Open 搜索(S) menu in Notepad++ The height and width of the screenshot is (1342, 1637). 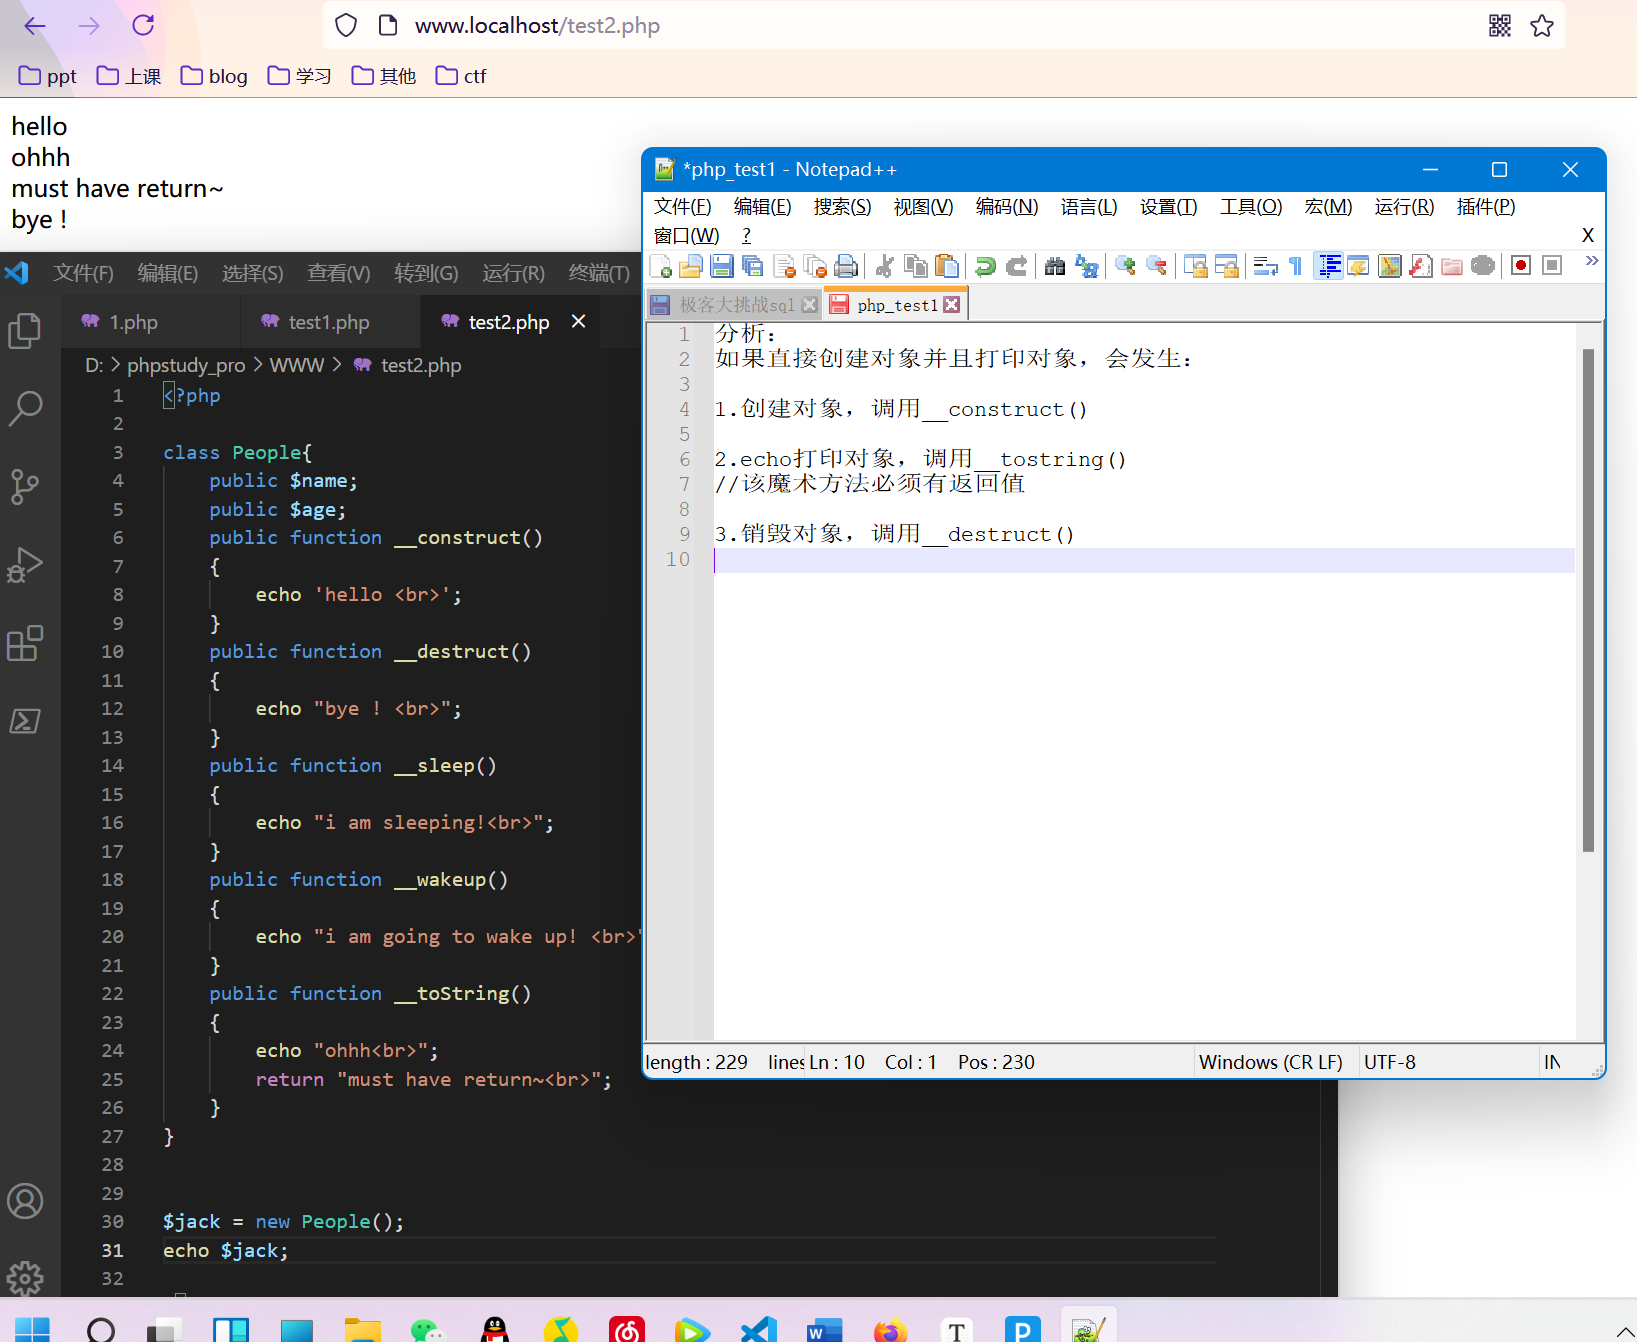843,206
